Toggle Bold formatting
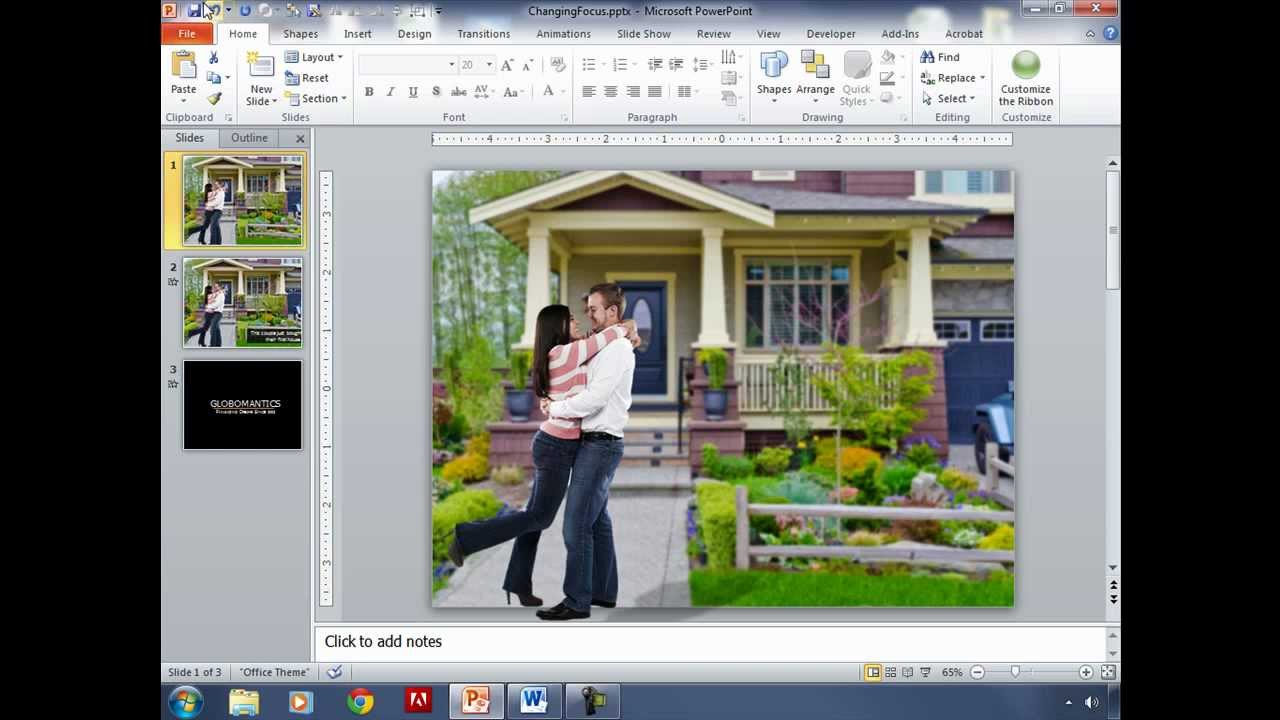 tap(369, 92)
